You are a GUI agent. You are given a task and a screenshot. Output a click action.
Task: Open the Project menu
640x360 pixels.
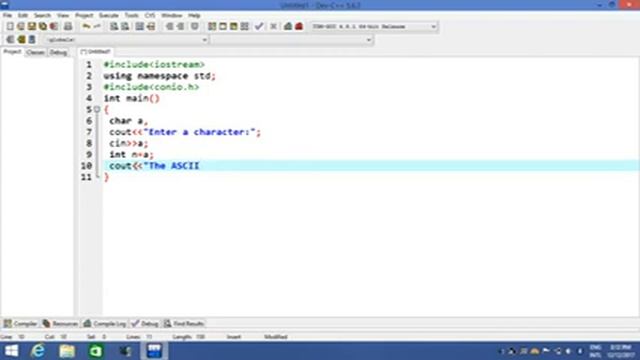pyautogui.click(x=84, y=16)
